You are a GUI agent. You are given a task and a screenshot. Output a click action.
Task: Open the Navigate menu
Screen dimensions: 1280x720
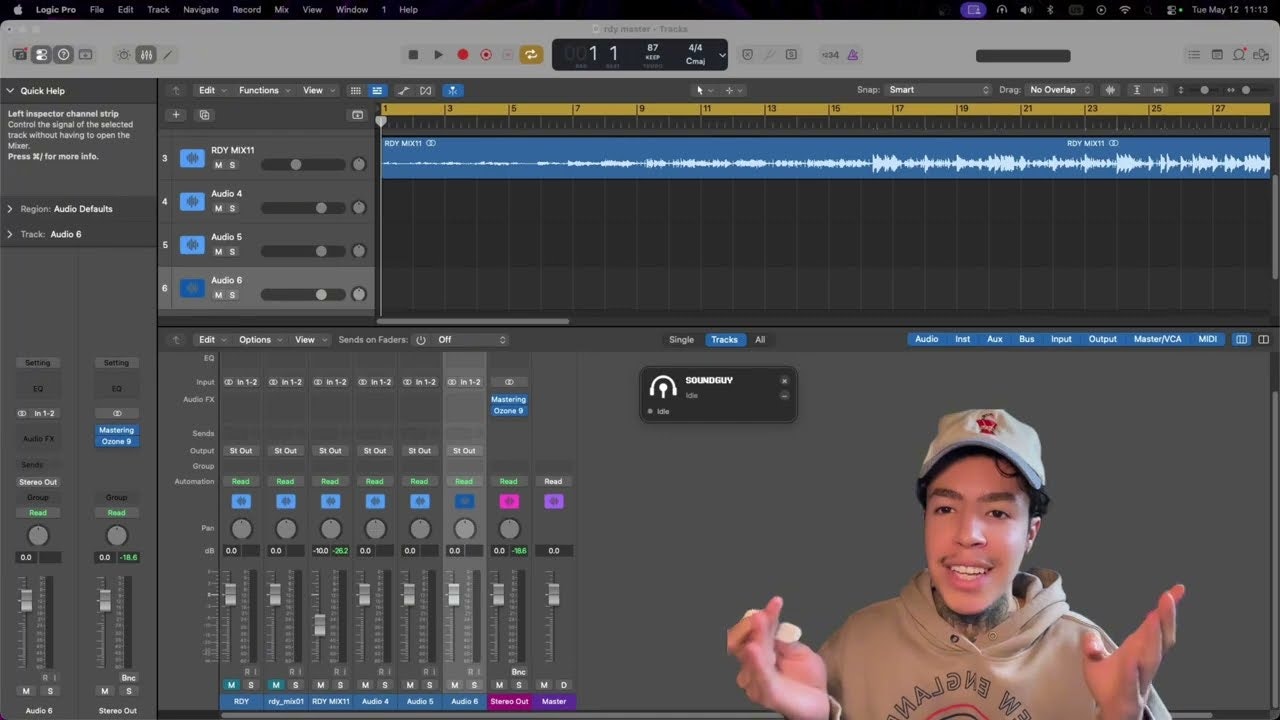[201, 9]
